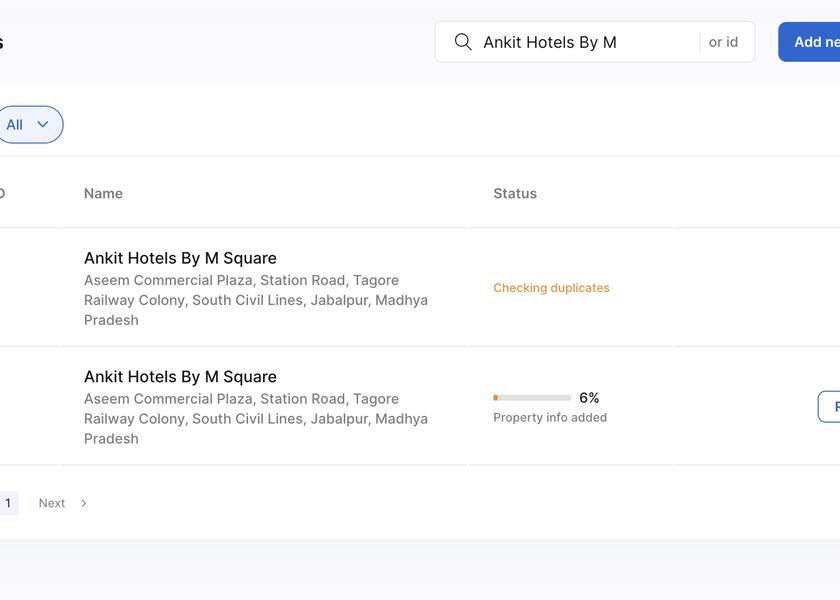
Task: Click the address text in the 6% progress row
Action: pos(256,418)
